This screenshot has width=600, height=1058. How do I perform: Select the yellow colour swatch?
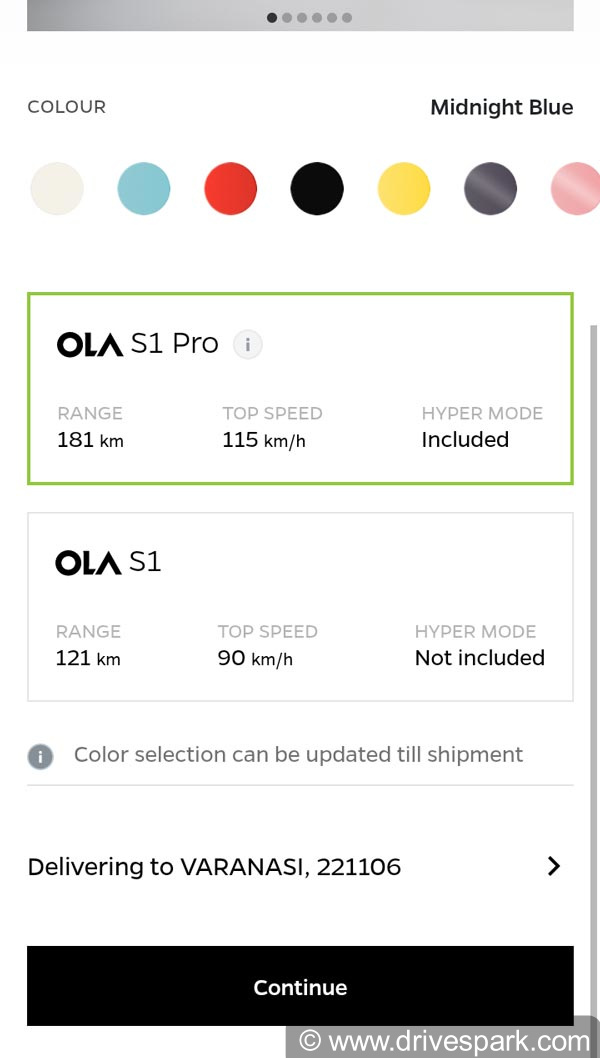[x=403, y=188]
